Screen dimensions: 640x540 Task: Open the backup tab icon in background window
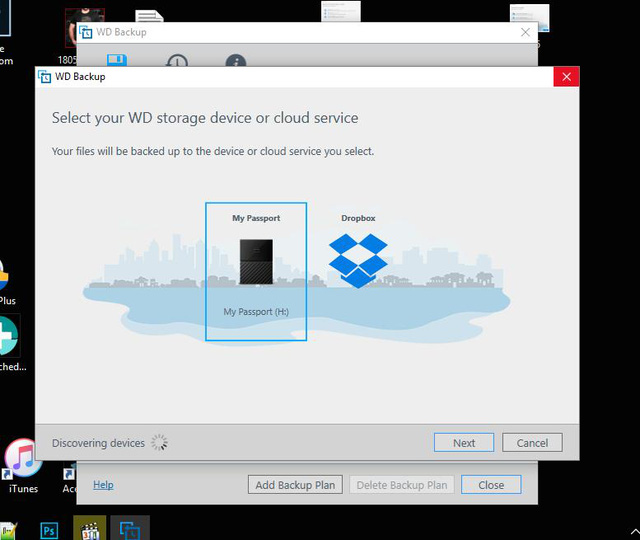[117, 60]
